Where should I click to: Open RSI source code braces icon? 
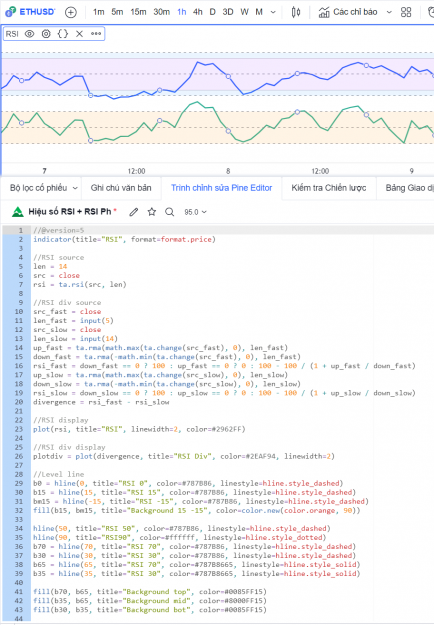pyautogui.click(x=63, y=34)
